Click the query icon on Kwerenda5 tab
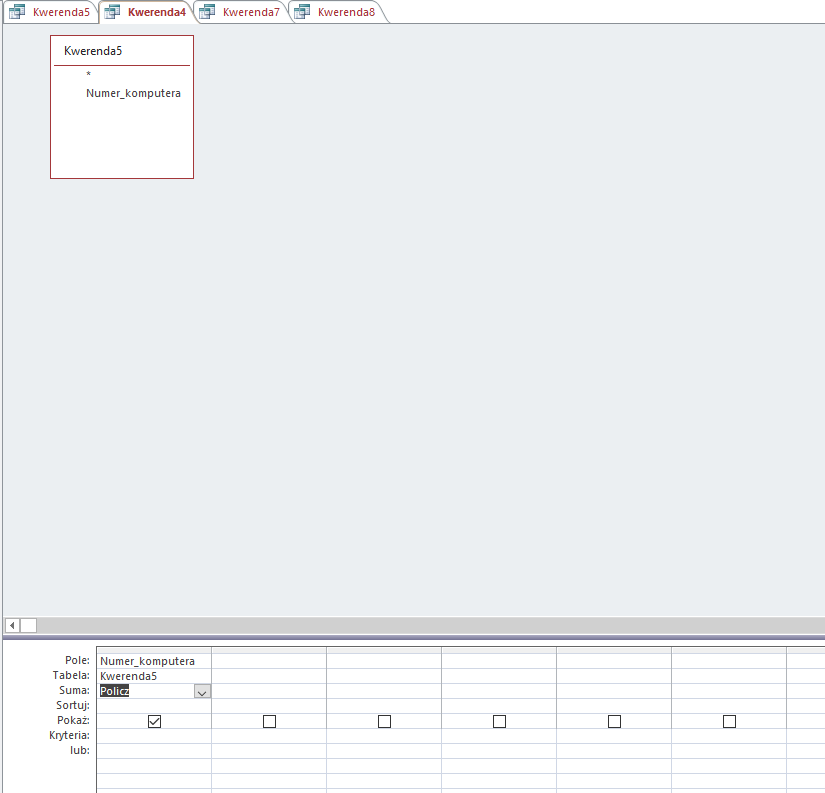 pos(17,12)
